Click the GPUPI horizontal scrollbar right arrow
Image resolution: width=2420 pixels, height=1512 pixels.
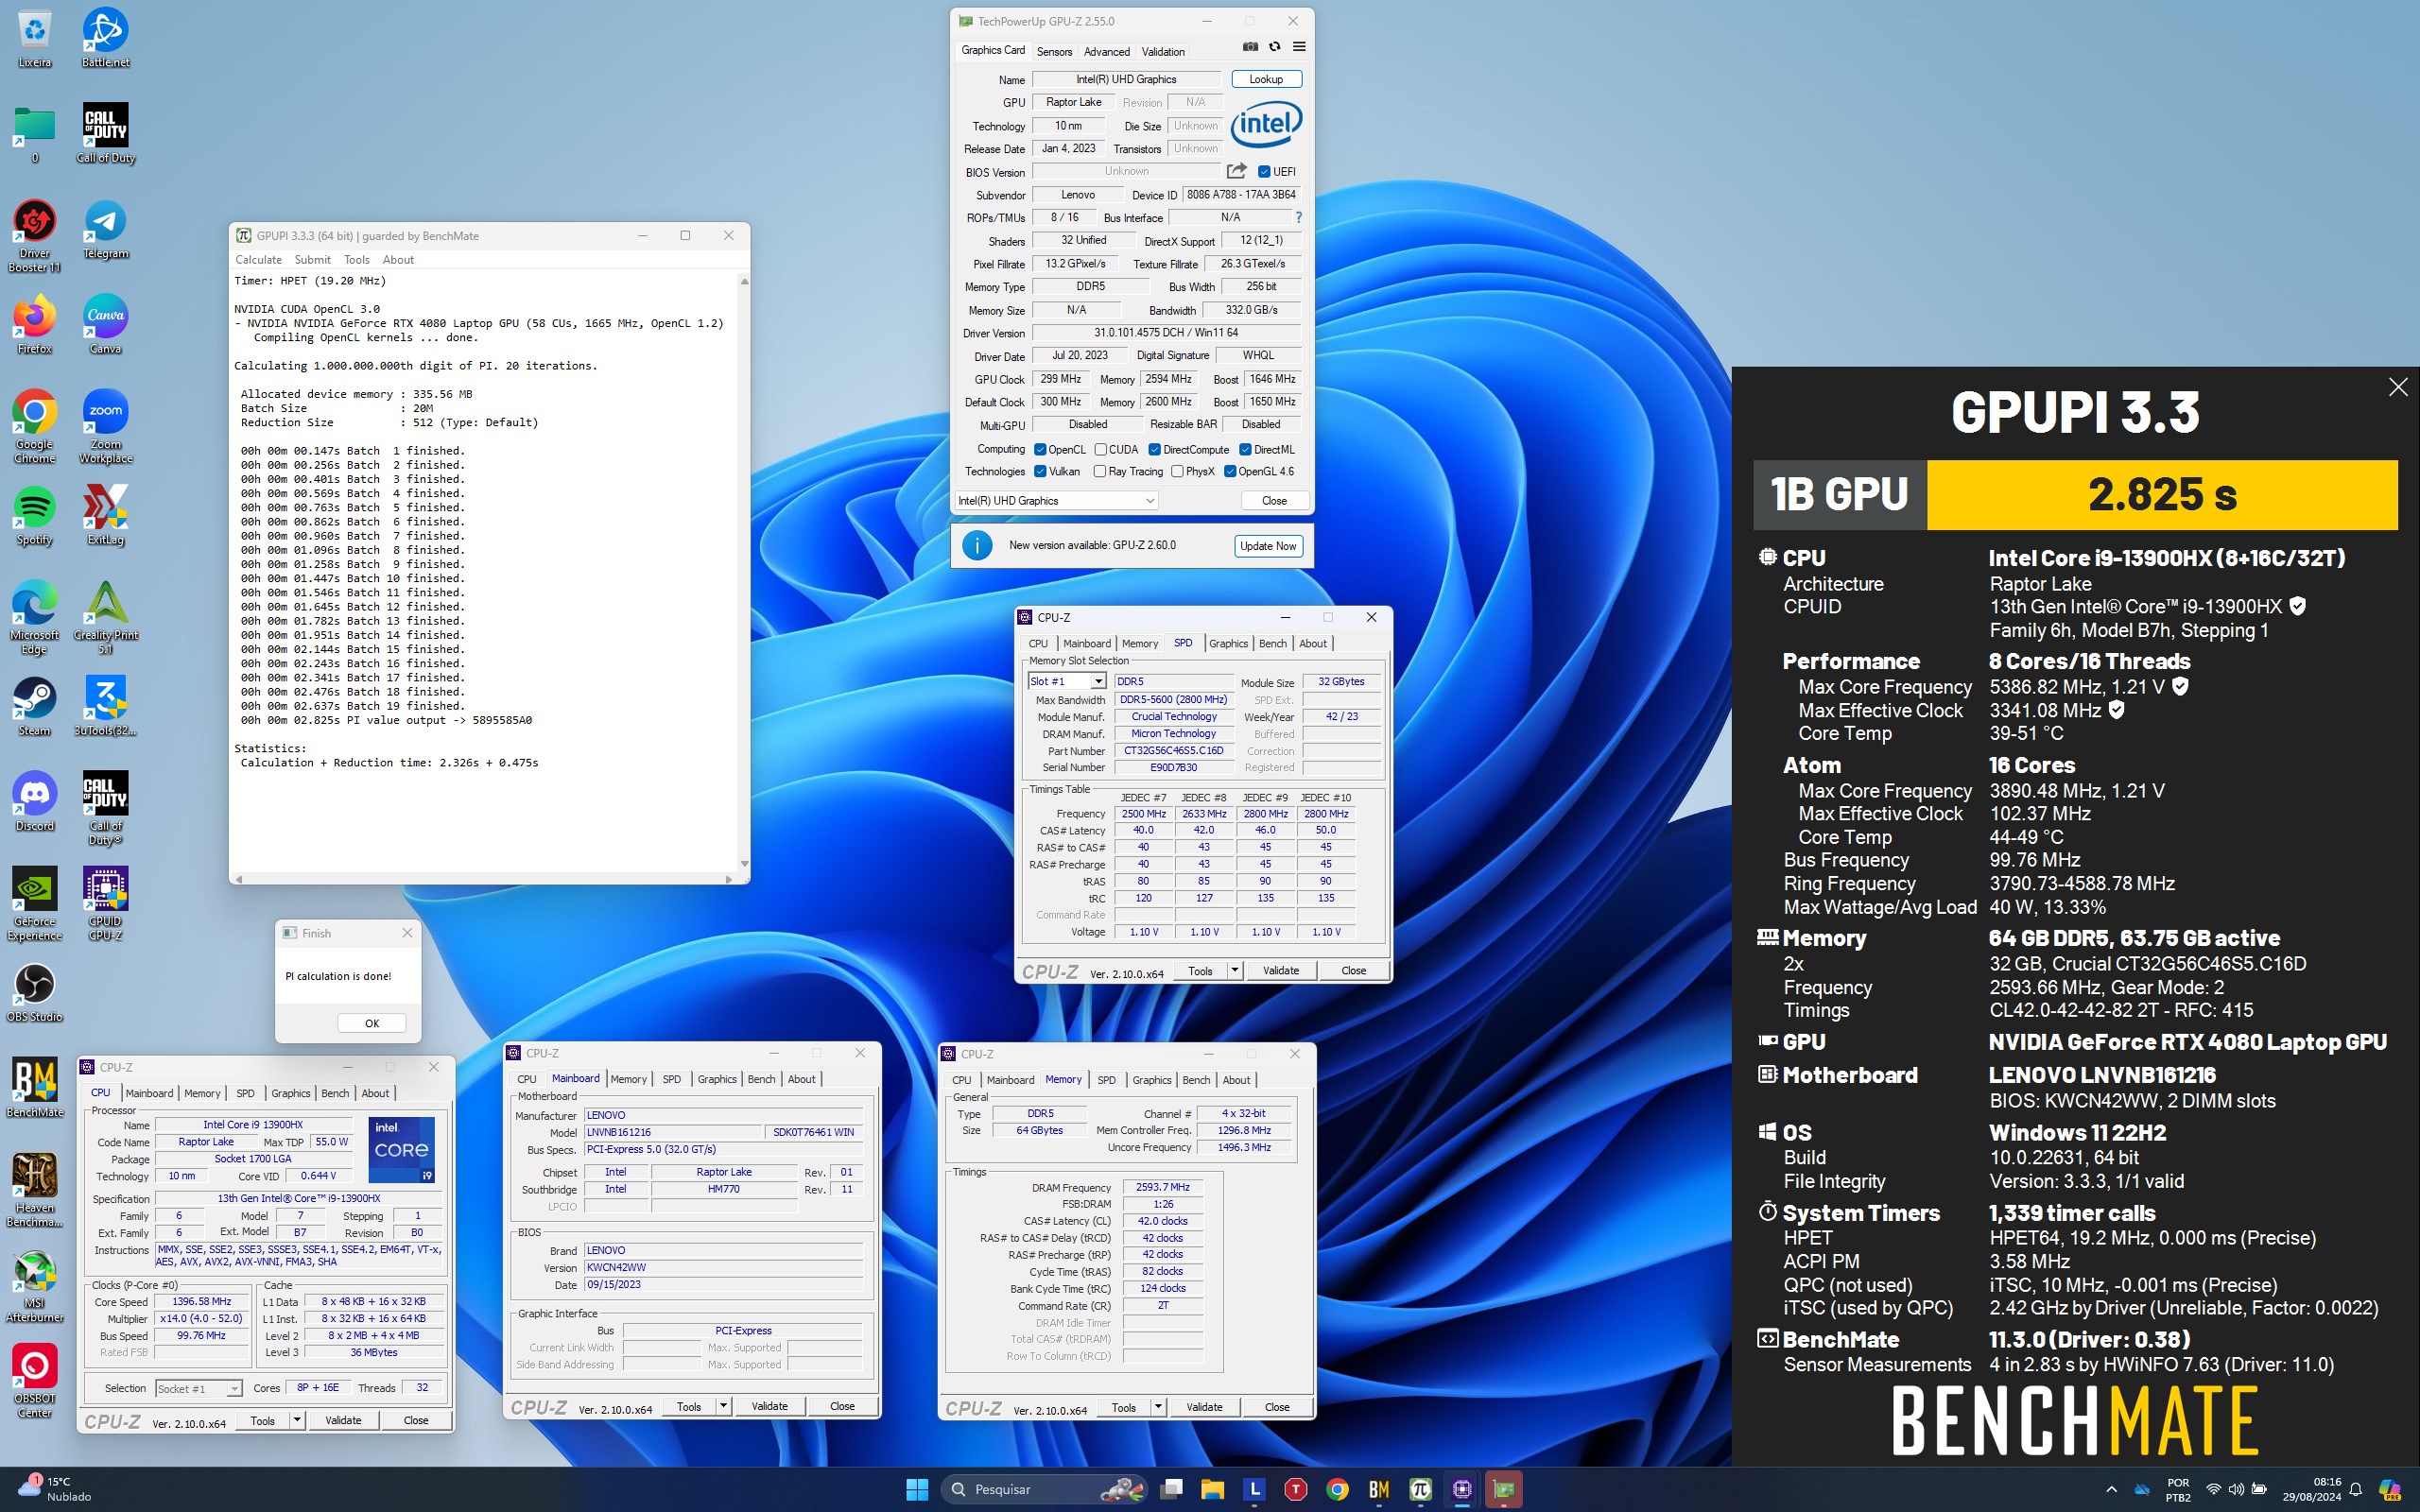click(x=730, y=879)
